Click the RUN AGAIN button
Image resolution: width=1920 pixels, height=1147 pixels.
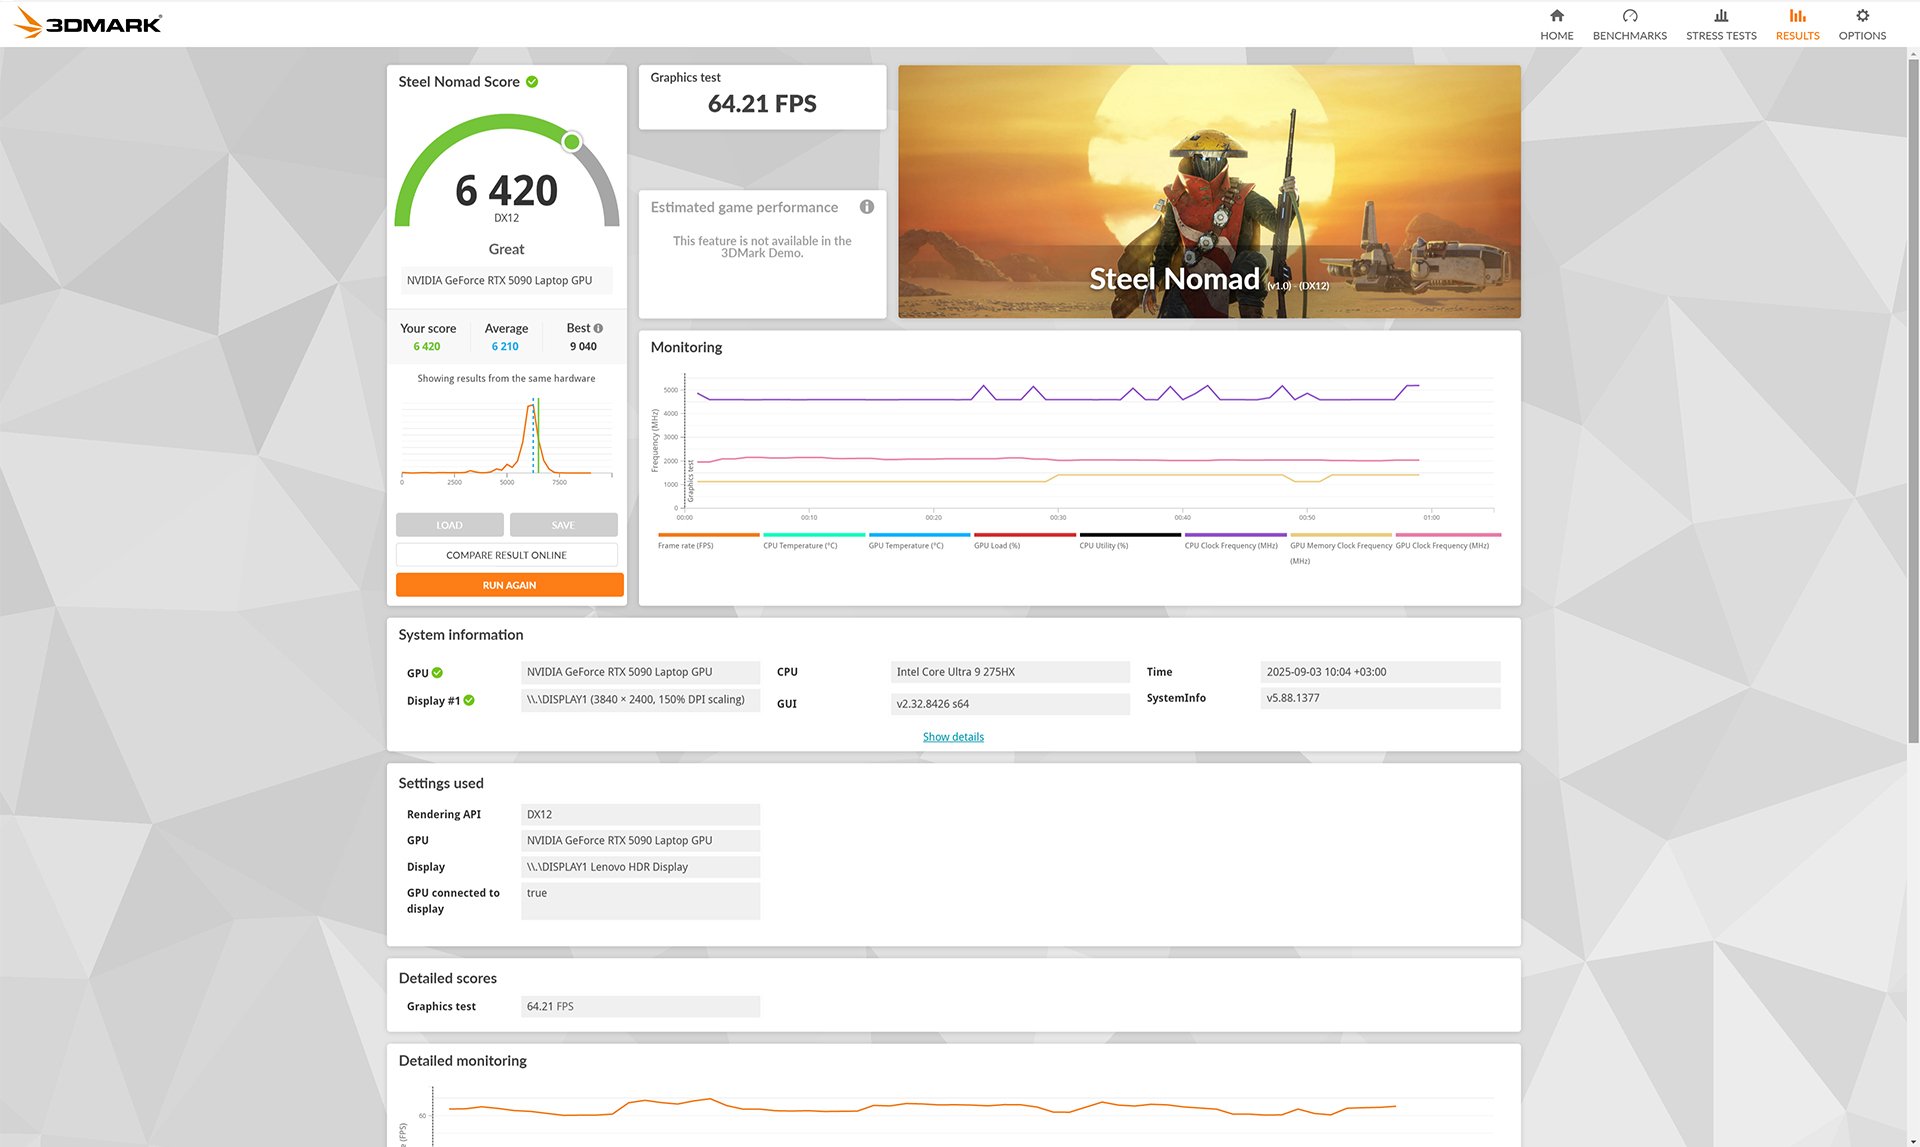pyautogui.click(x=509, y=585)
